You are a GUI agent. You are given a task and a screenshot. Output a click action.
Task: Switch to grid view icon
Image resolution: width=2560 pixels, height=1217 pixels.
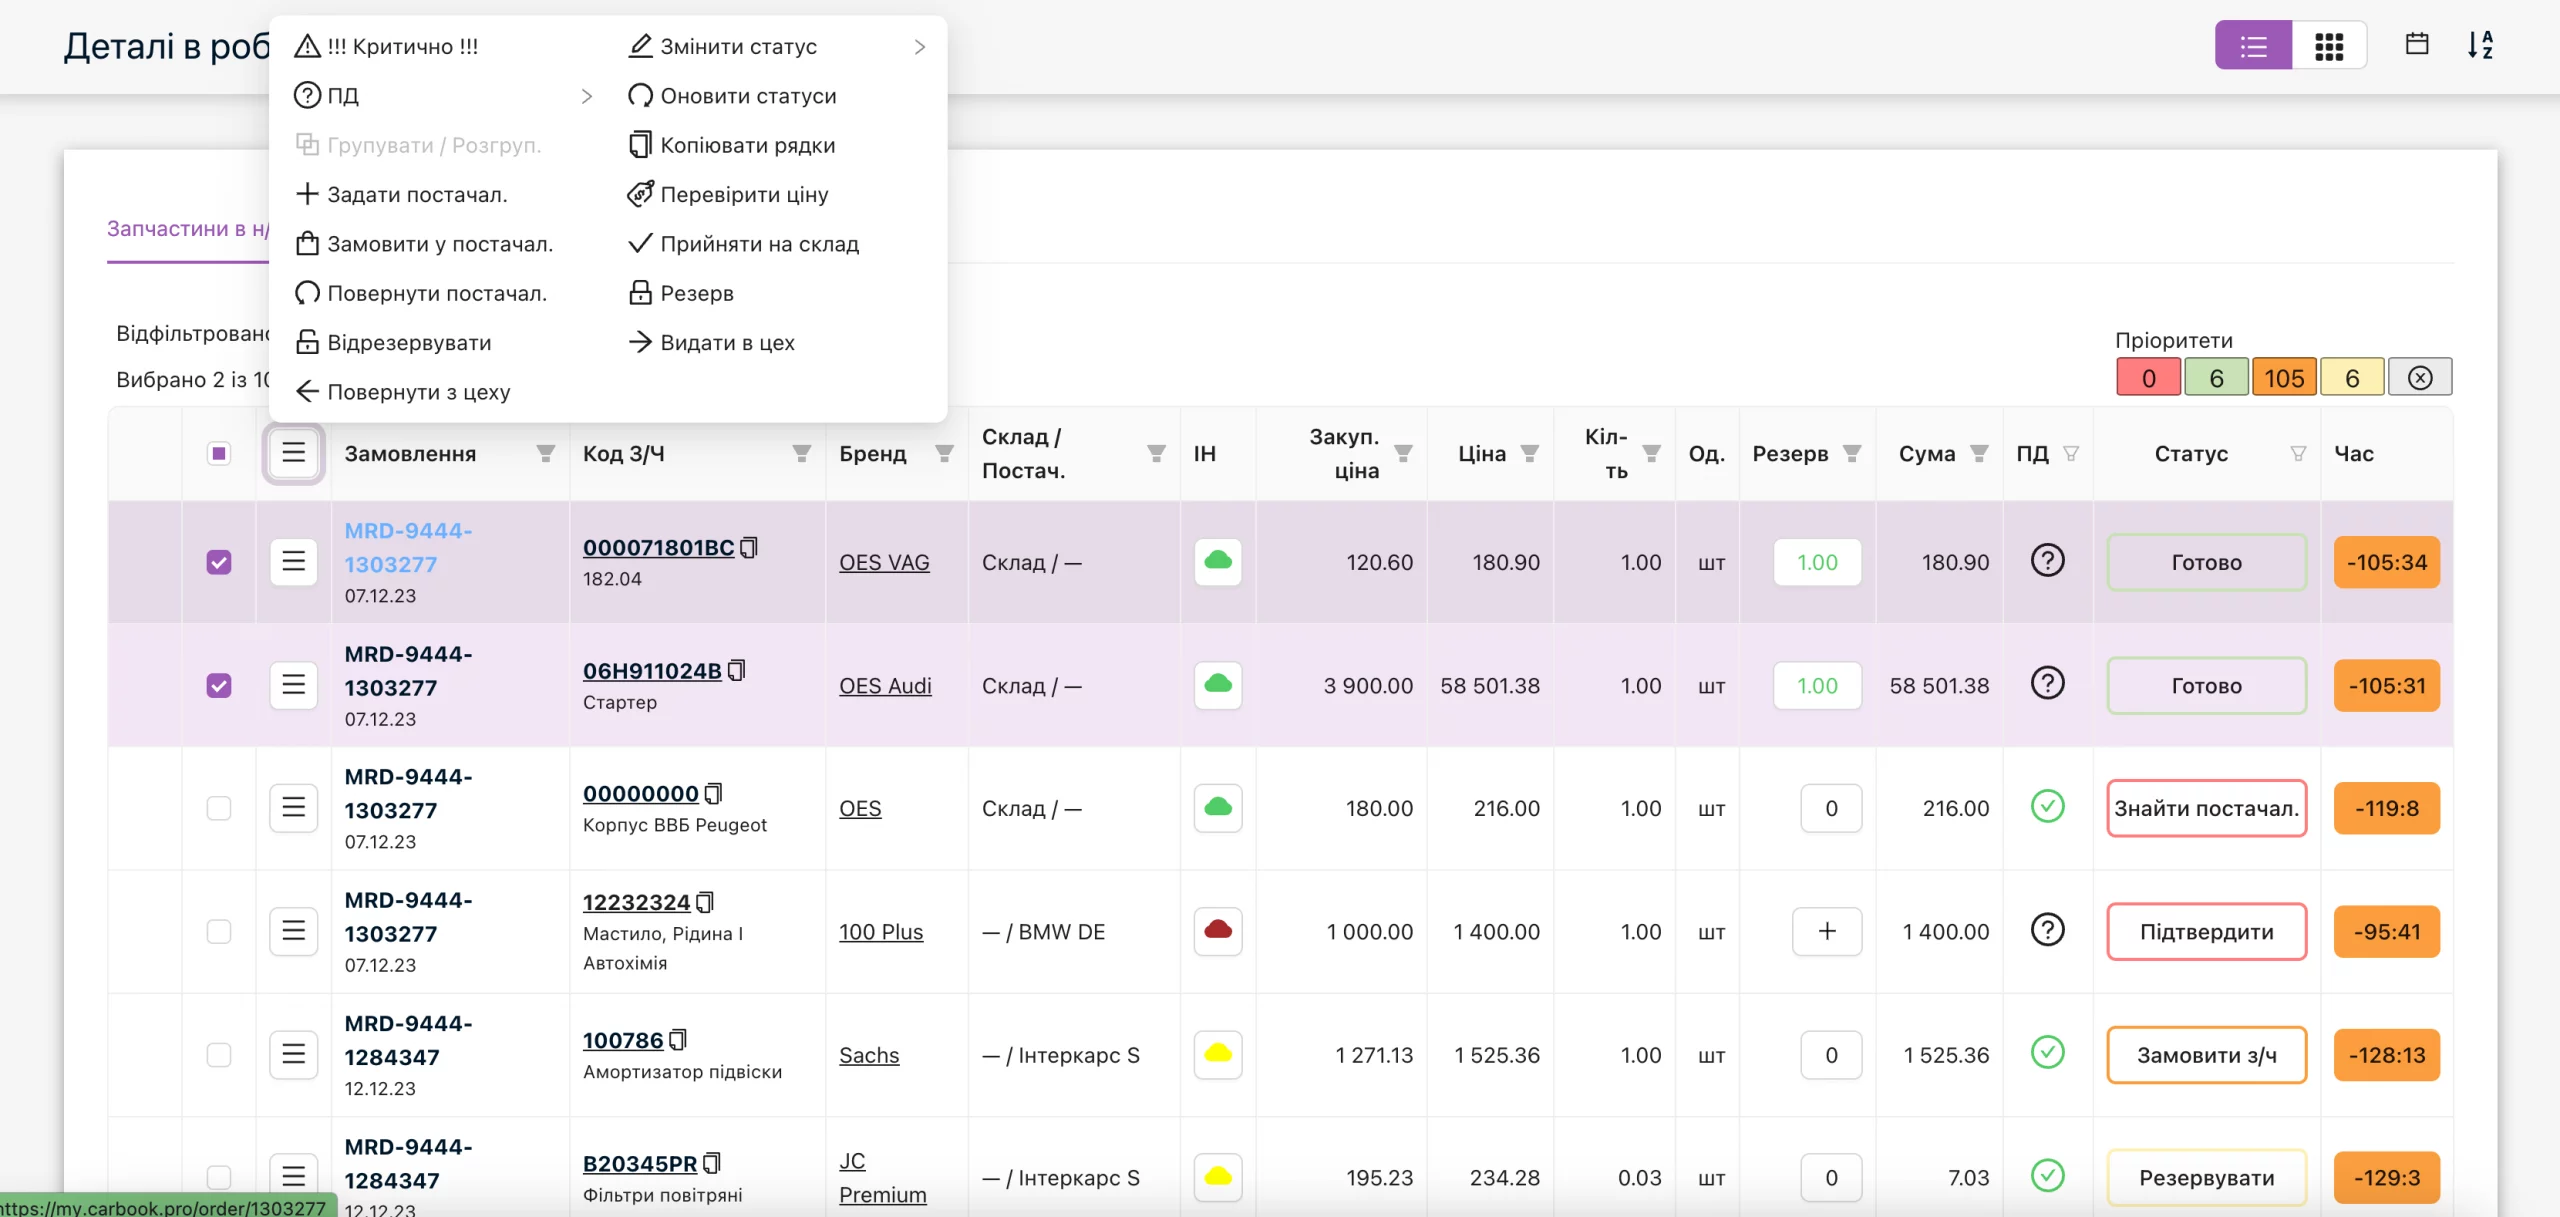click(x=2329, y=46)
